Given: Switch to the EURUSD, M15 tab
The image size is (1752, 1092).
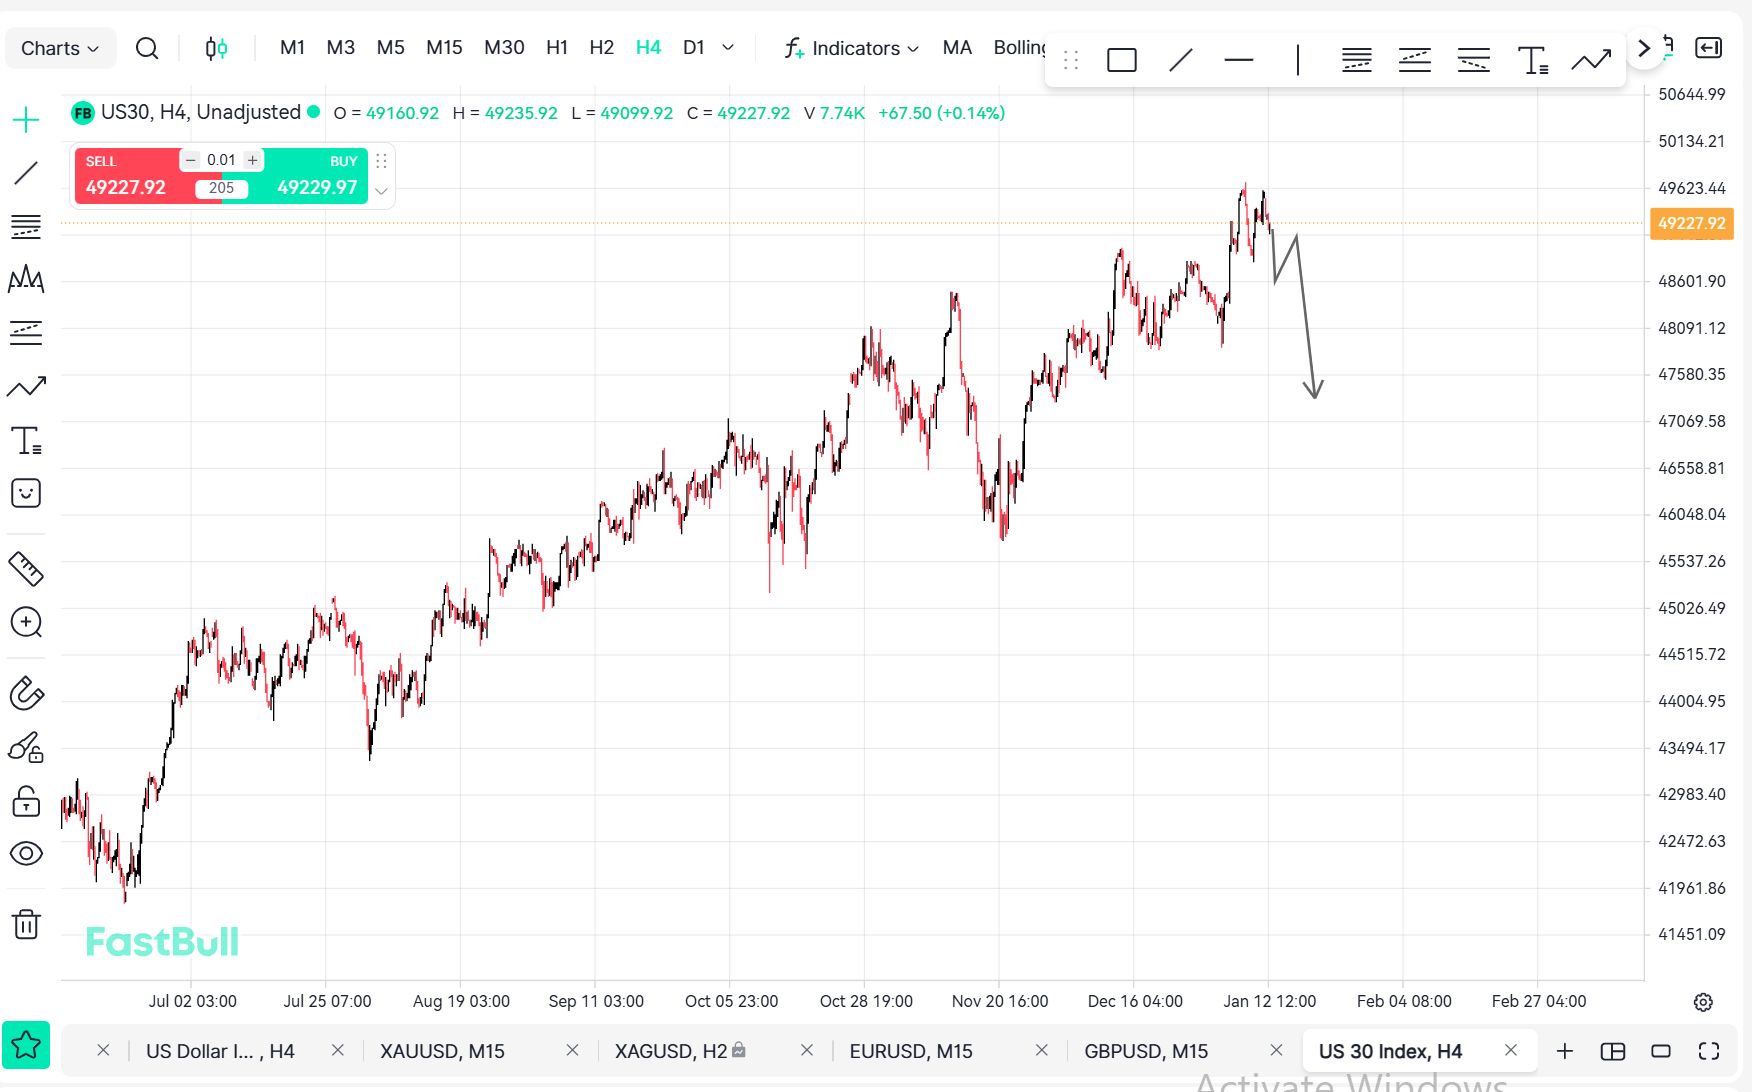Looking at the screenshot, I should [910, 1051].
